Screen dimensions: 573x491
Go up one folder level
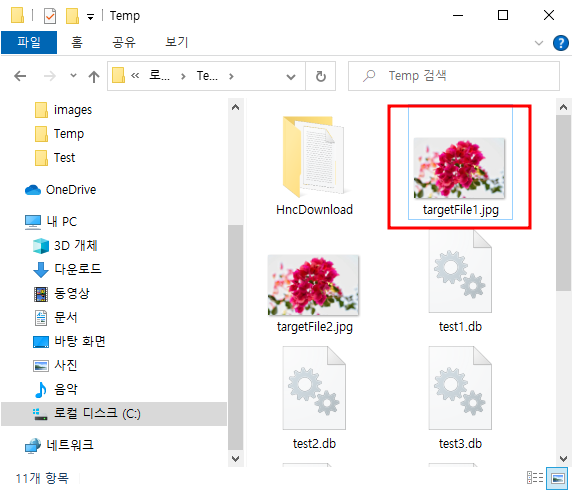coord(94,76)
